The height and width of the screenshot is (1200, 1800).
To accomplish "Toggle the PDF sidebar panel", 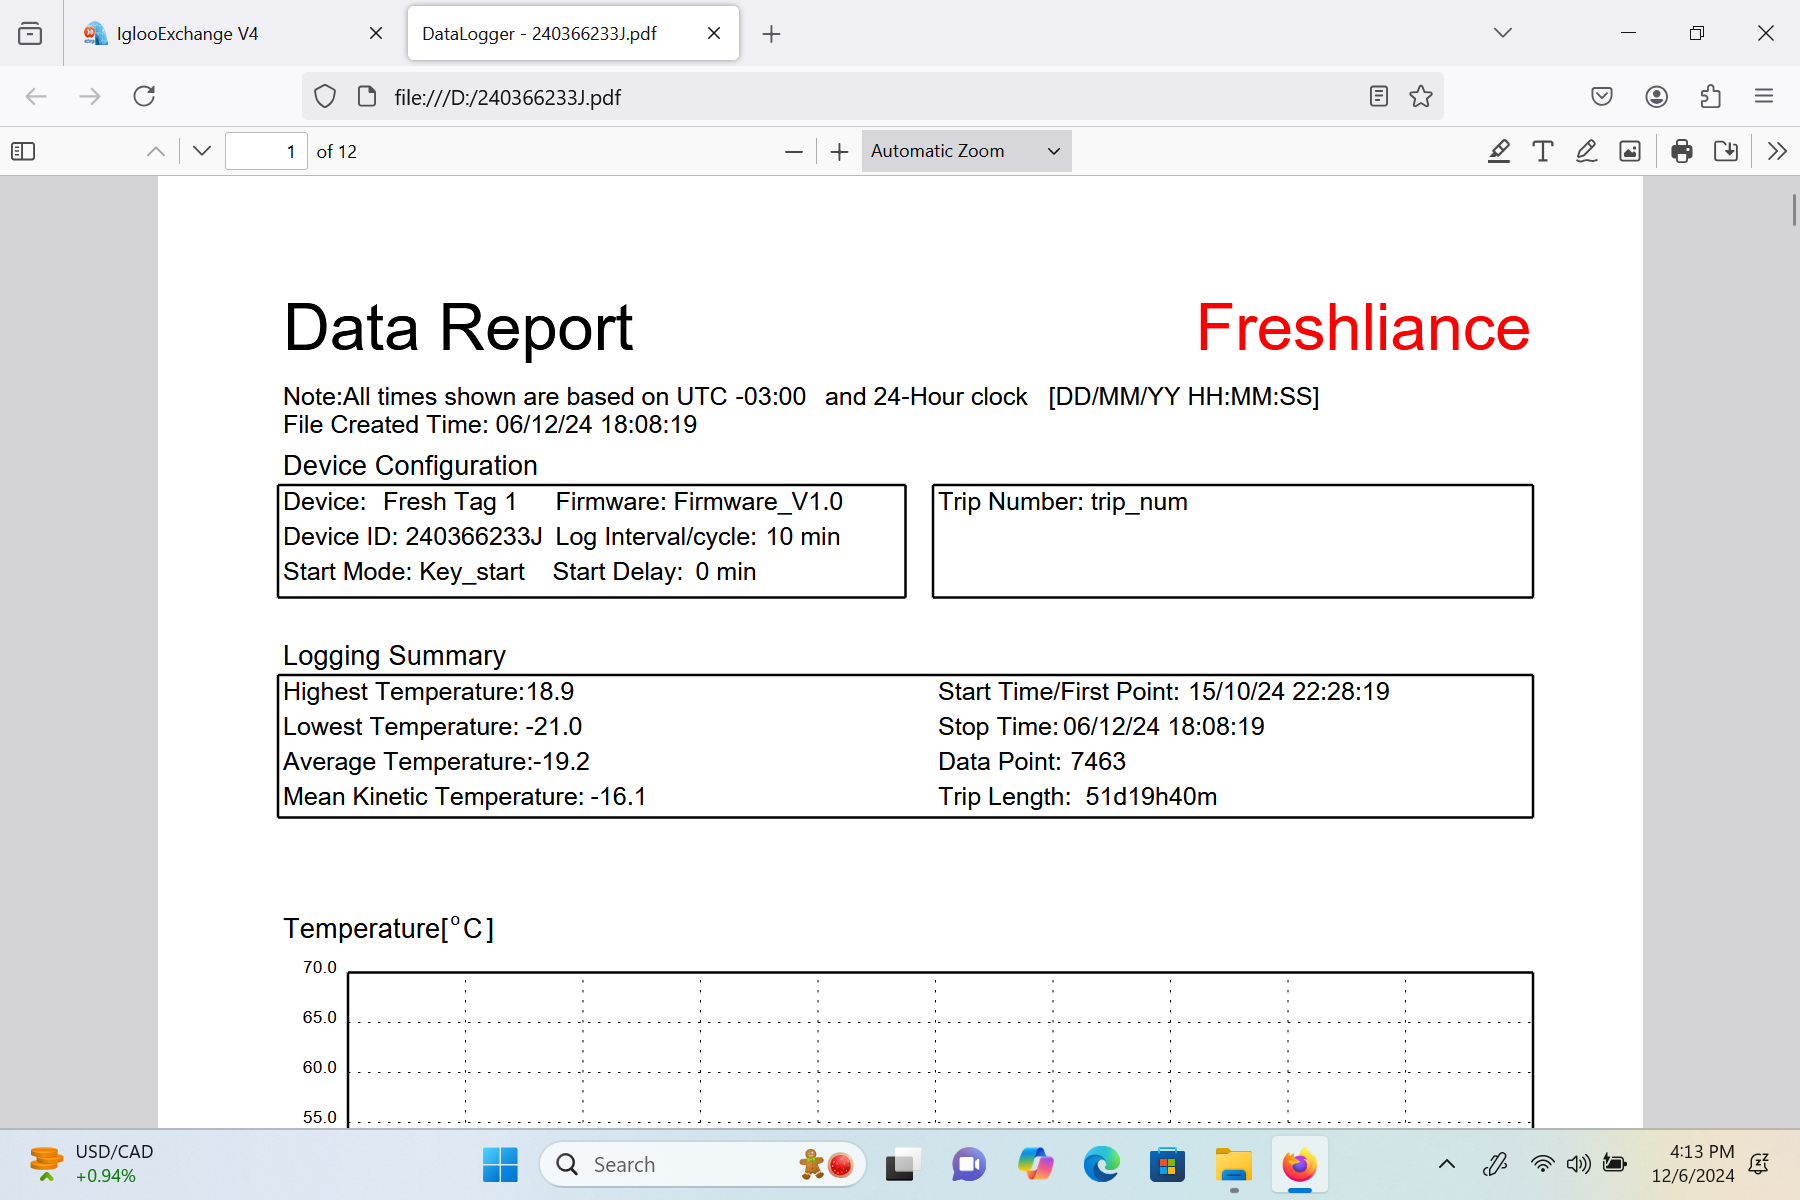I will [23, 151].
